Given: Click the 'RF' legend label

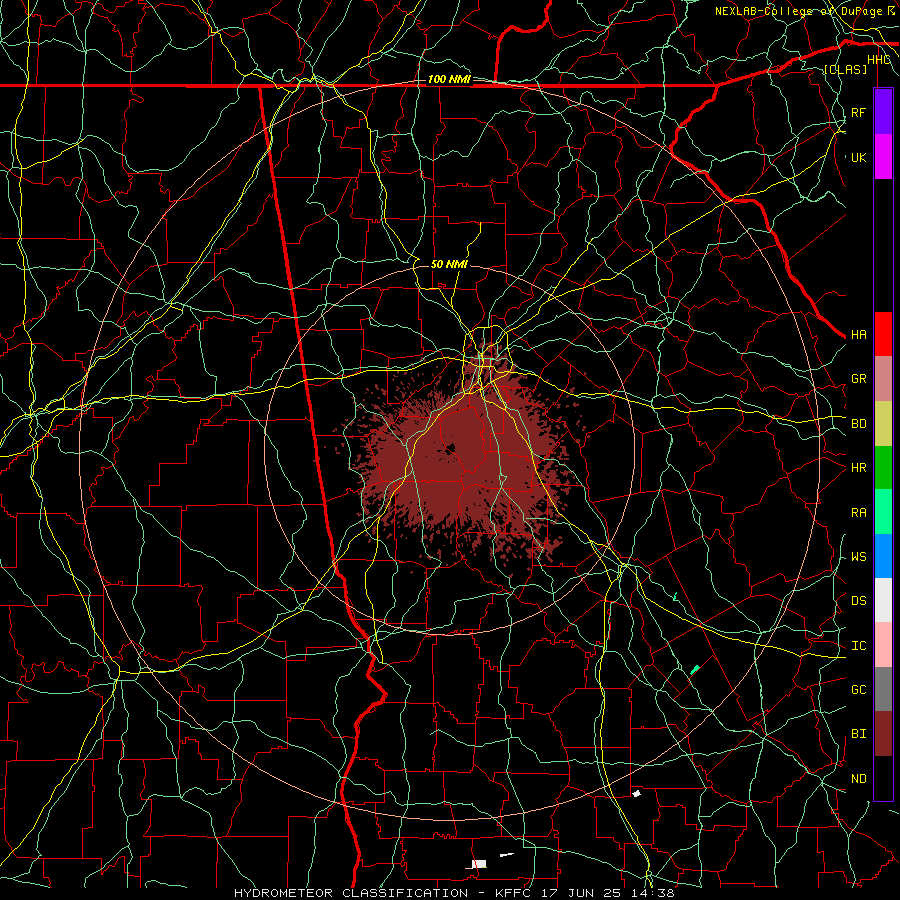Looking at the screenshot, I should 858,112.
